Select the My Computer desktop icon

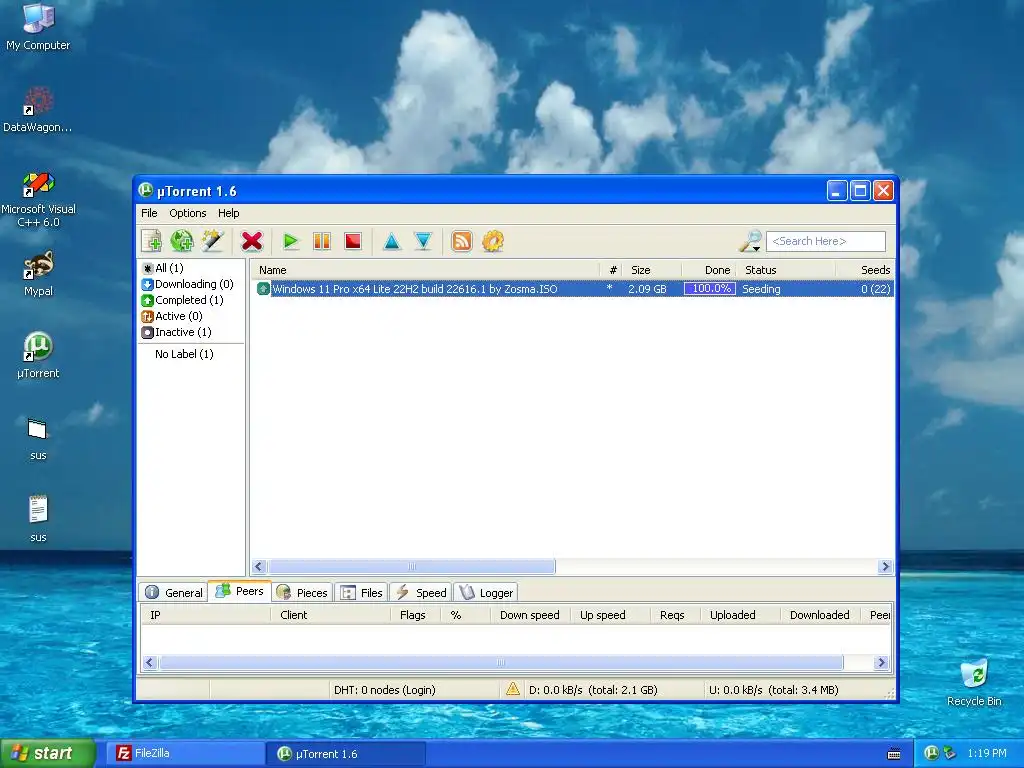(x=38, y=26)
